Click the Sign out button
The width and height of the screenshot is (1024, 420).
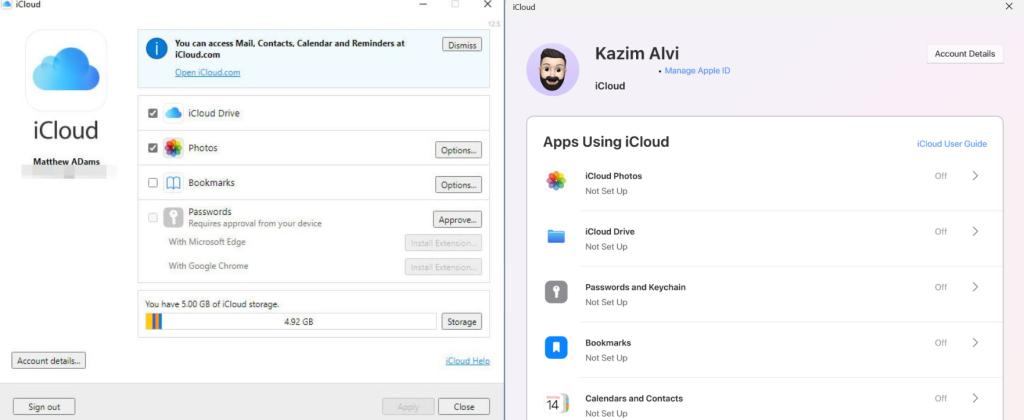point(44,406)
